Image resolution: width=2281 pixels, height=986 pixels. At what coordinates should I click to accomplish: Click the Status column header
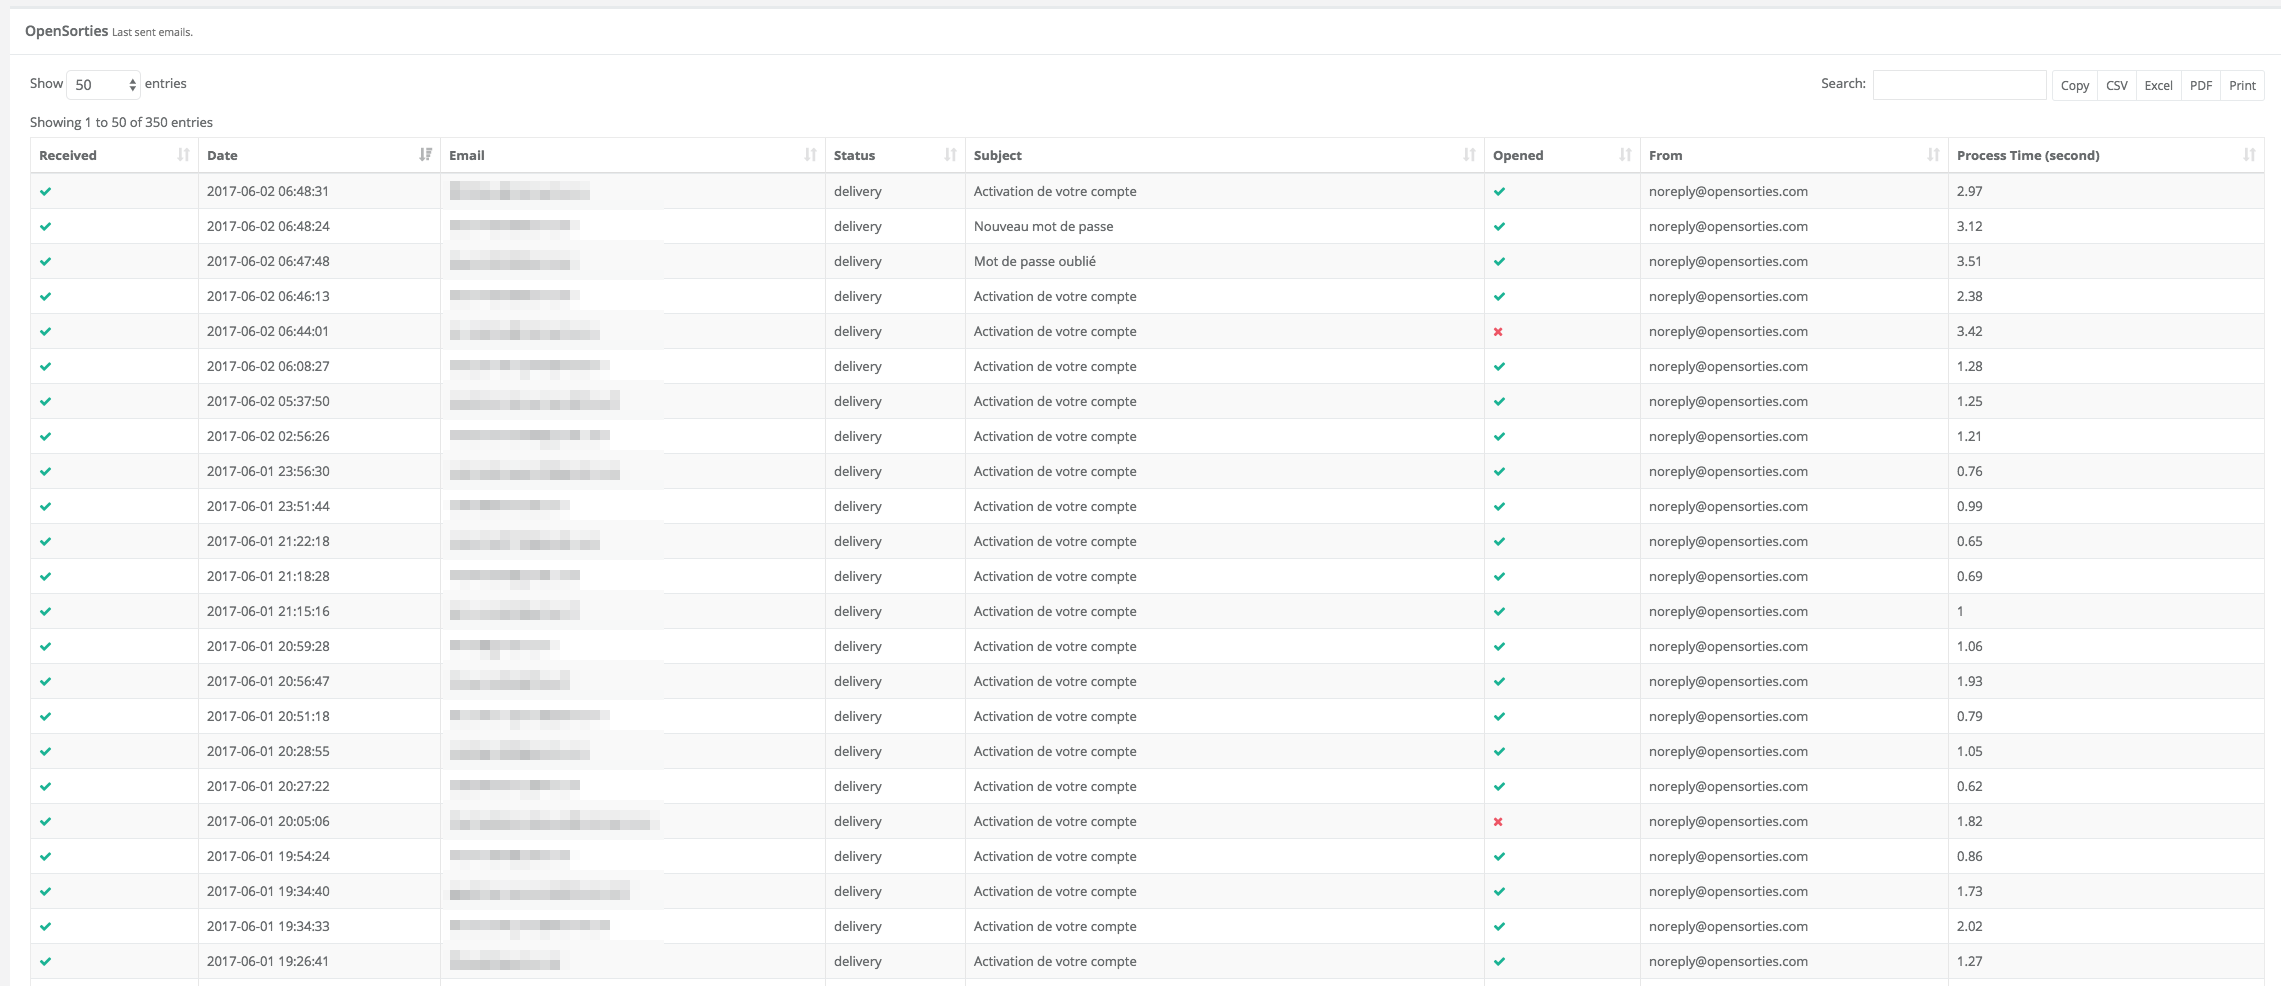pos(895,155)
